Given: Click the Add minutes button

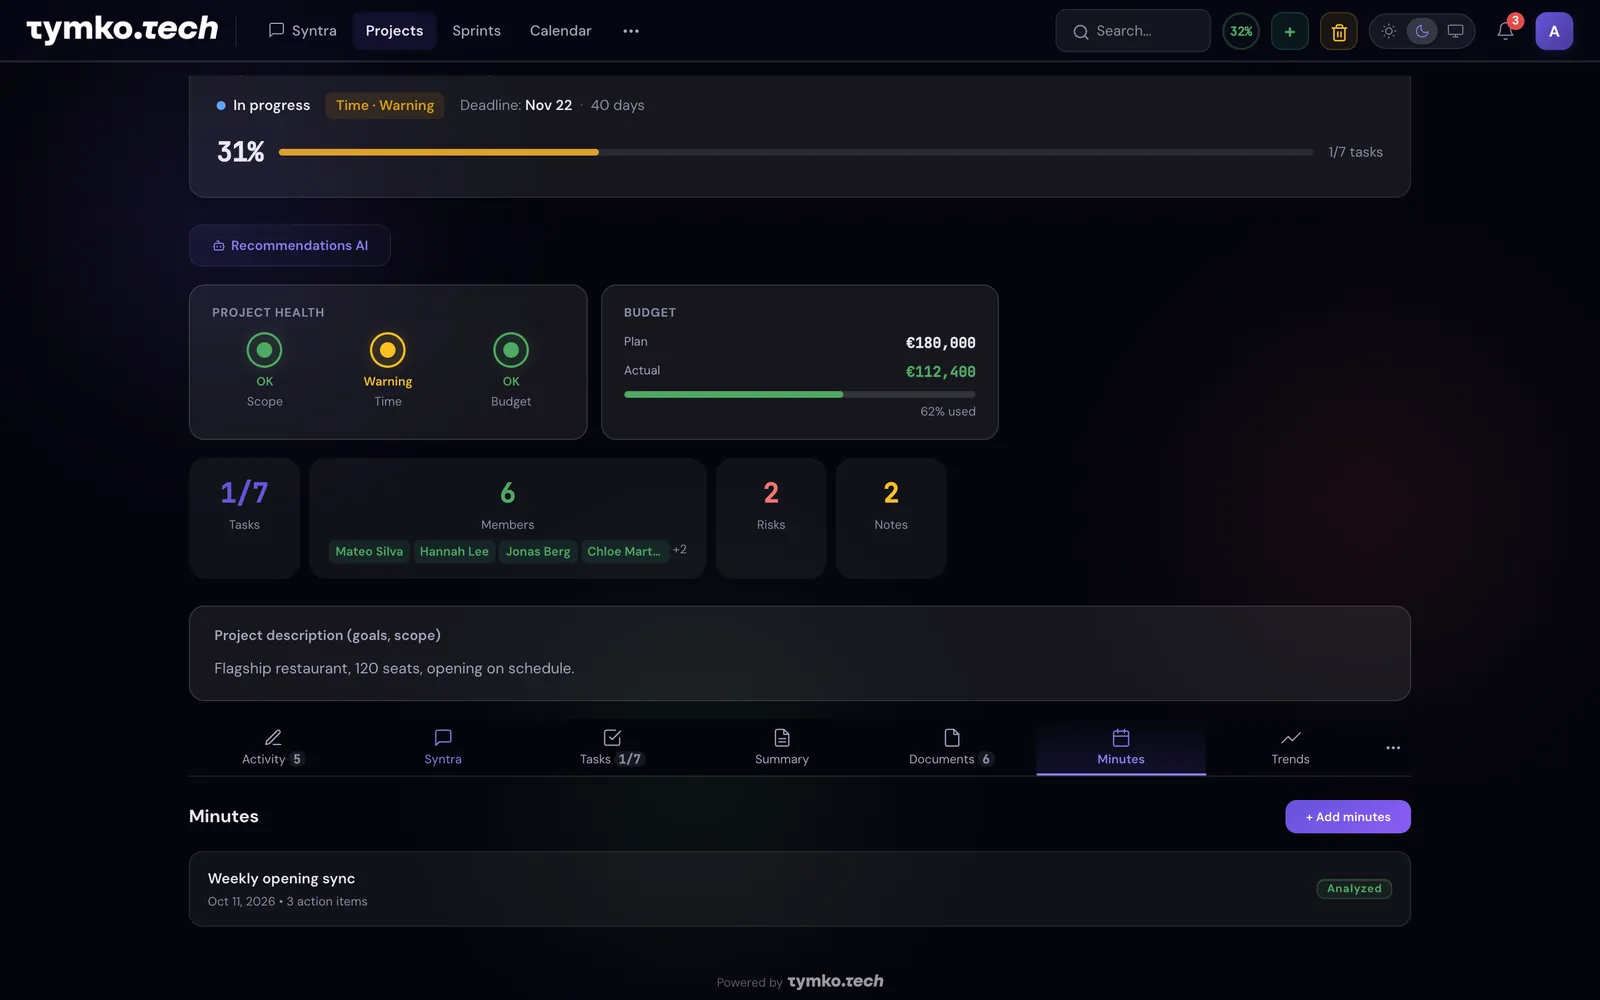Looking at the screenshot, I should 1348,817.
